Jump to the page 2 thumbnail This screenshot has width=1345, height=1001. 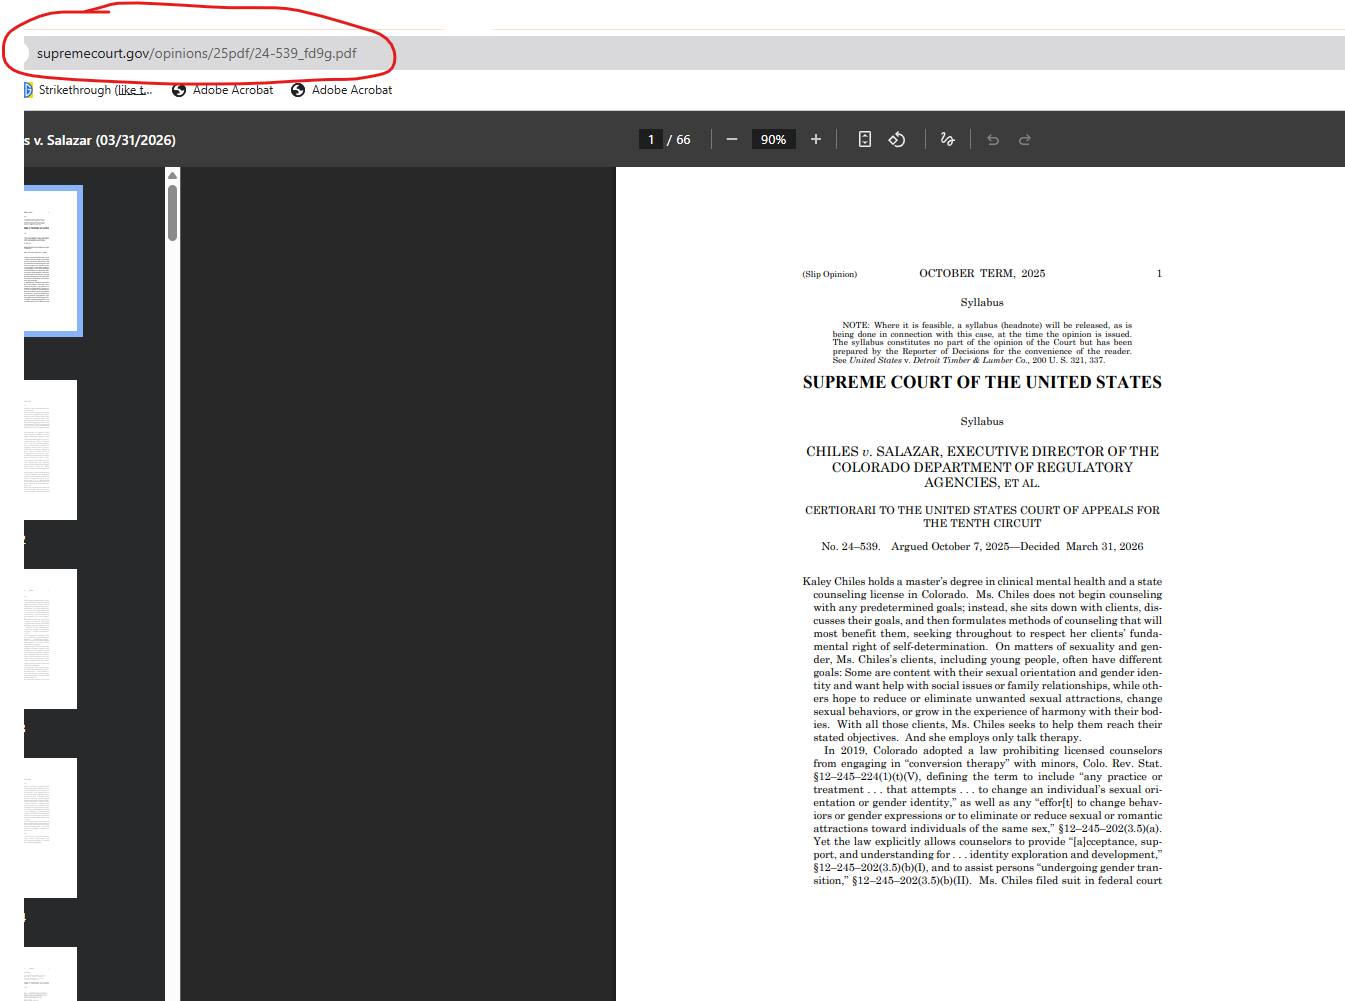click(x=50, y=449)
